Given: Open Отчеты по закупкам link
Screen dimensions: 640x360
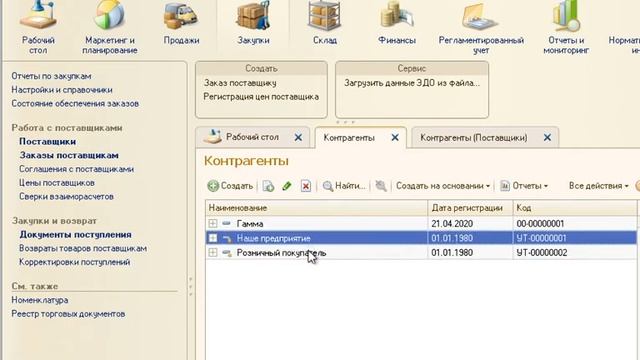Looking at the screenshot, I should click(x=51, y=76).
